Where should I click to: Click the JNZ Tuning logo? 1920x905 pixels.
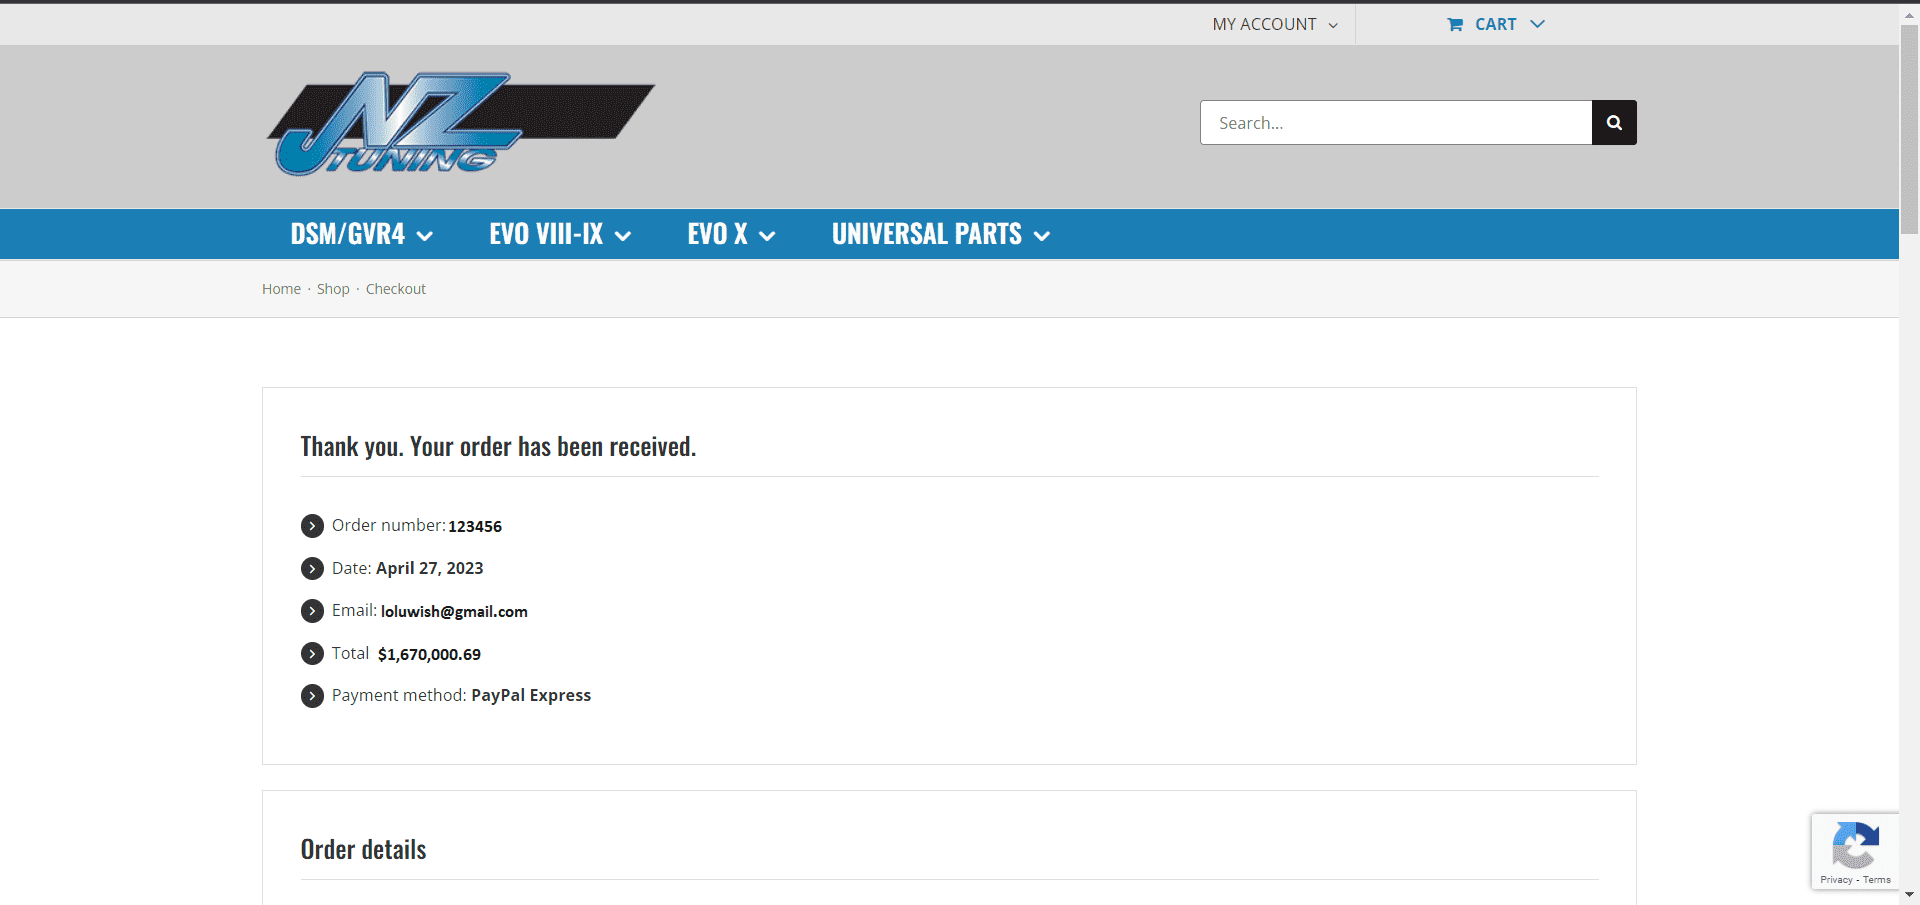[x=460, y=124]
